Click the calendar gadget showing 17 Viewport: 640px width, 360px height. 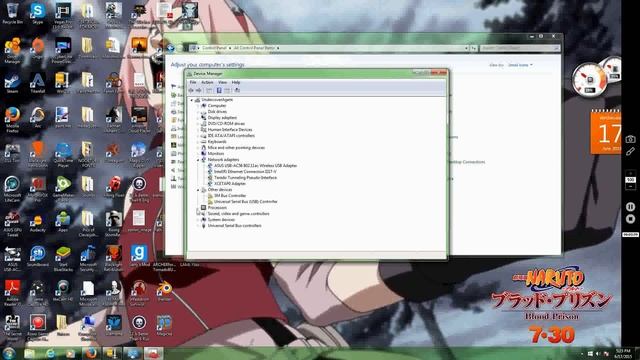click(x=606, y=132)
